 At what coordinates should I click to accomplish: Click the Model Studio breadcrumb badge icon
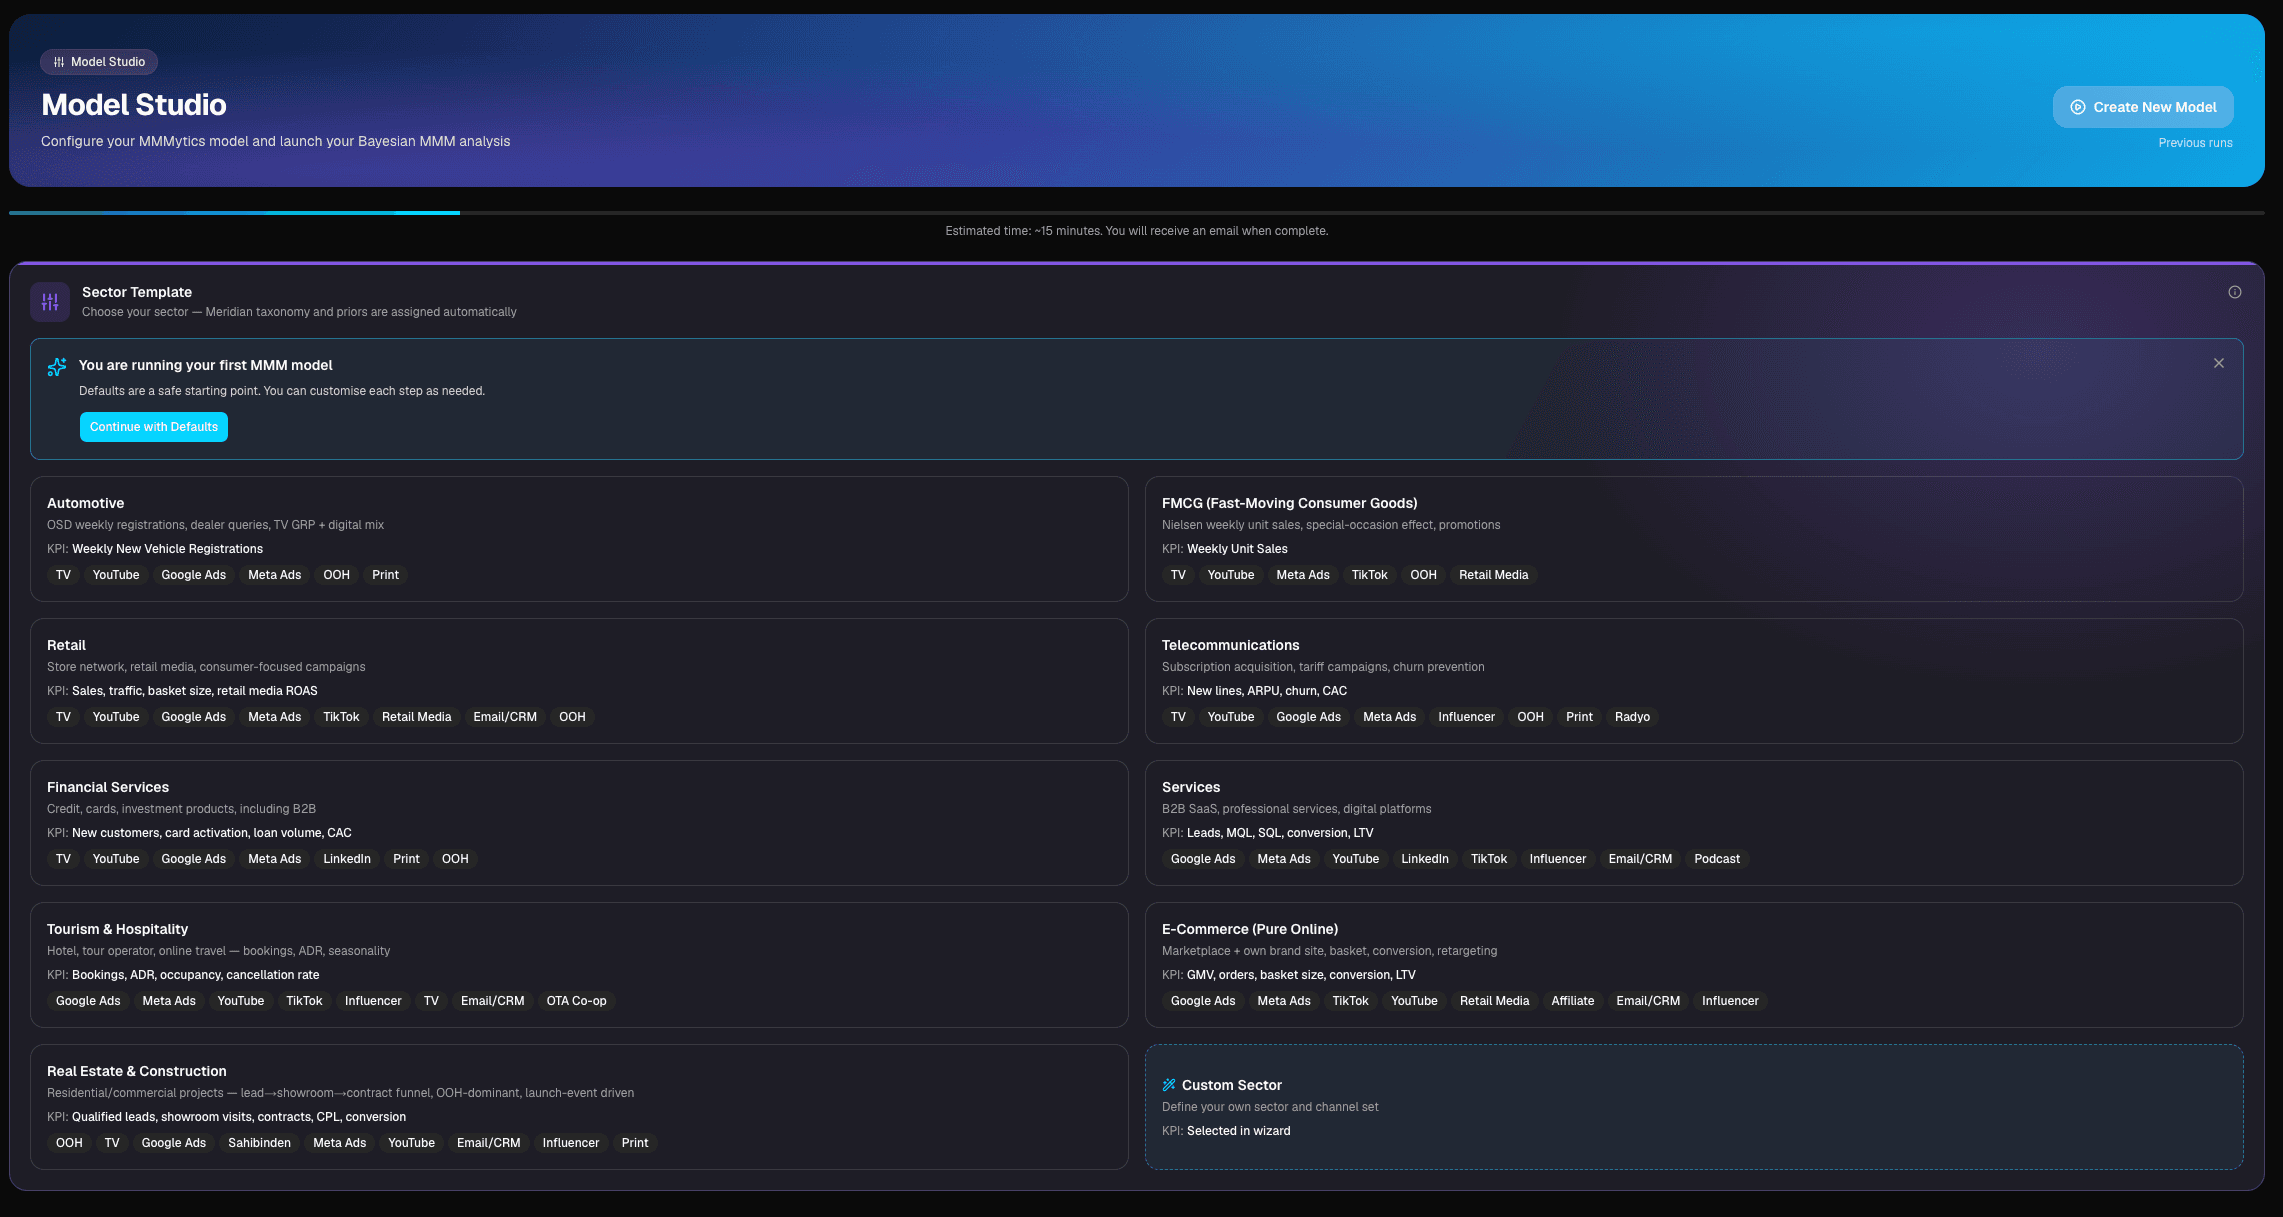[59, 62]
